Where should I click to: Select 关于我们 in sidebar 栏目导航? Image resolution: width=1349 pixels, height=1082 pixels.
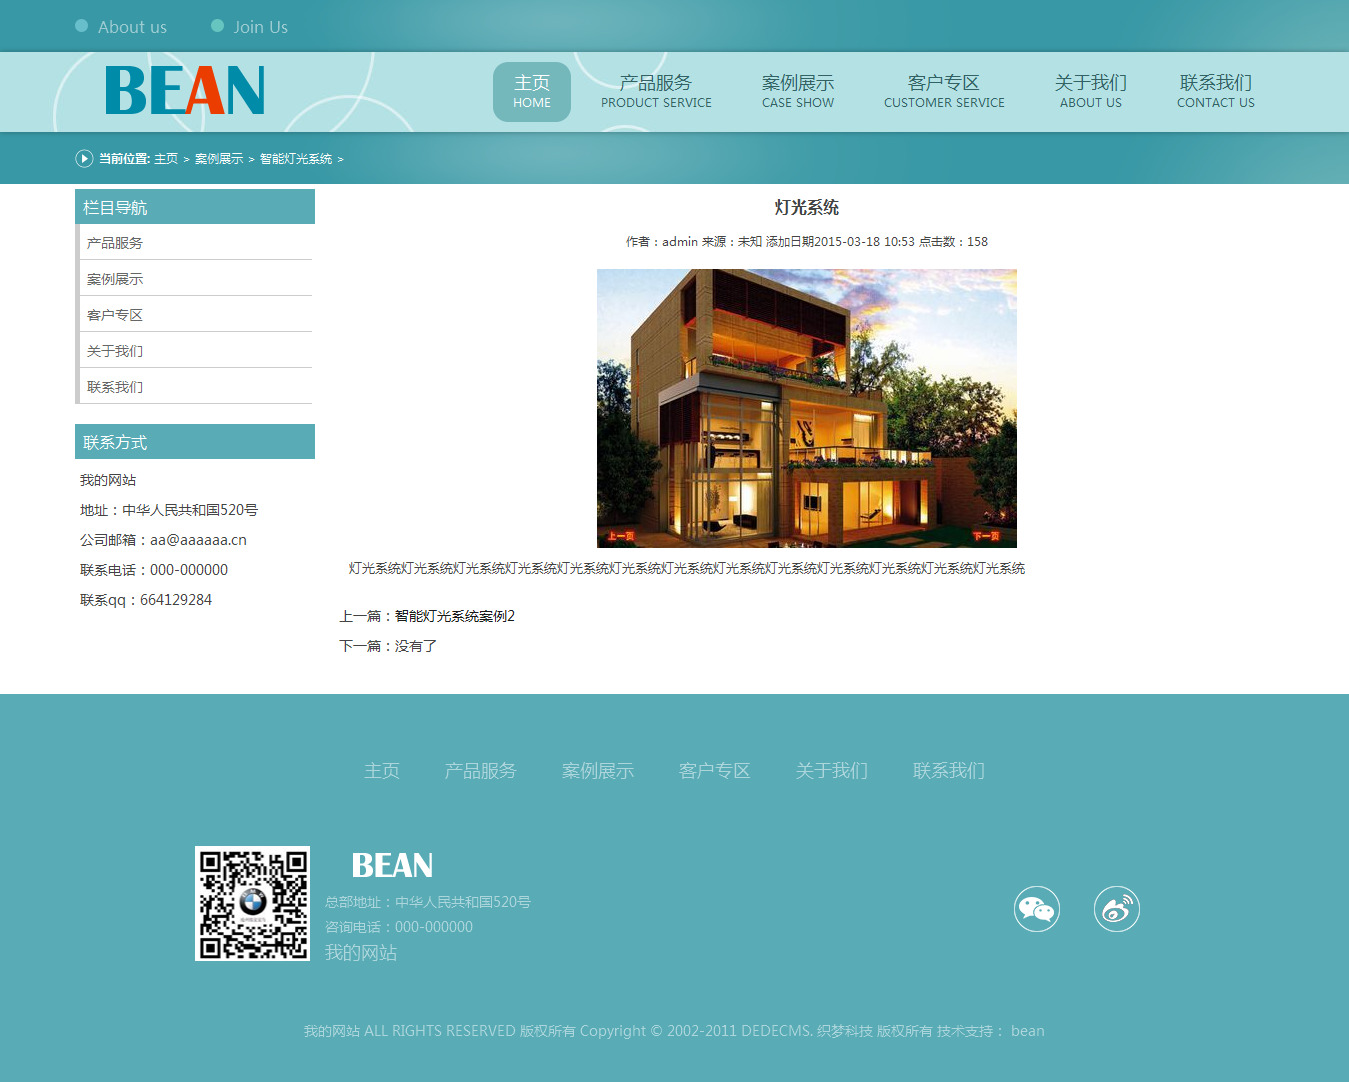coord(115,351)
